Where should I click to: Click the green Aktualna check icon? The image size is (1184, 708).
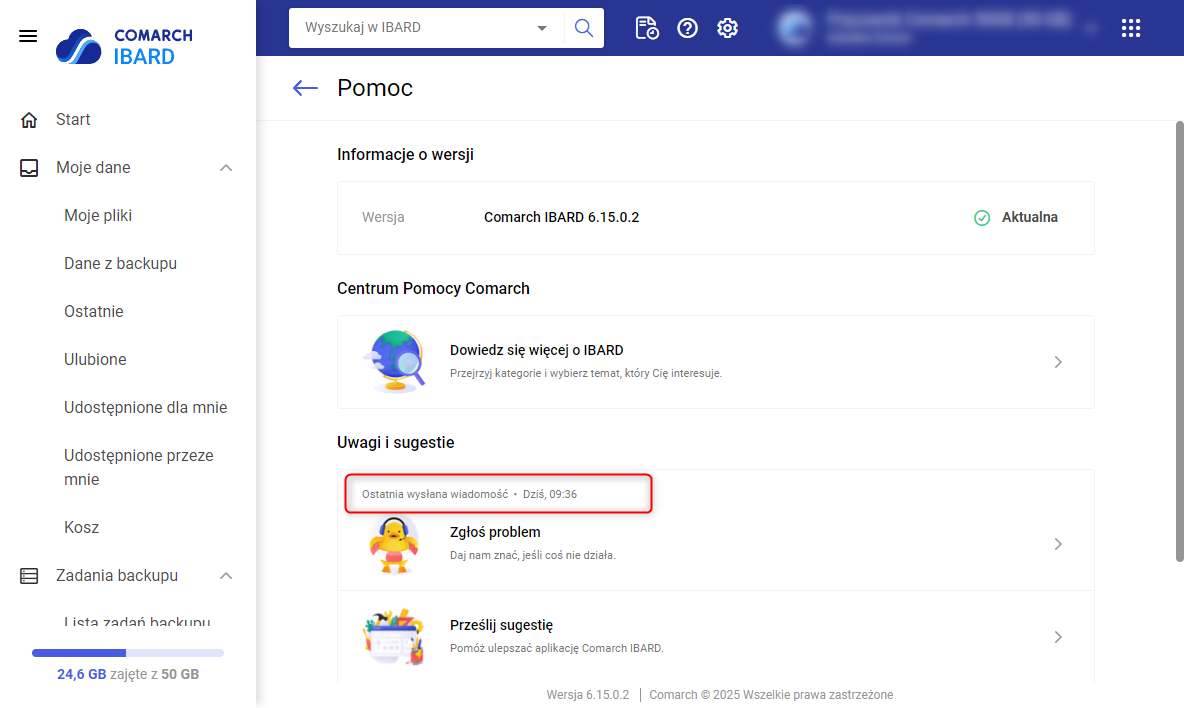(982, 218)
